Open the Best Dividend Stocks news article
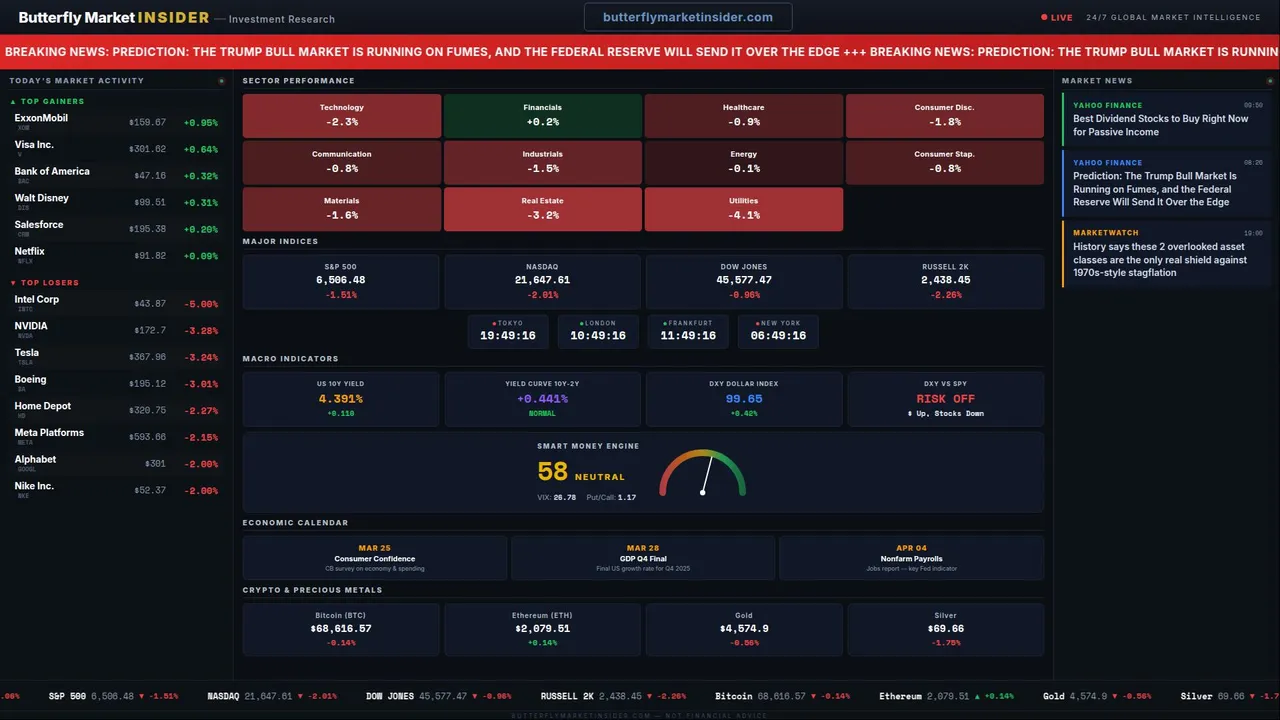This screenshot has height=720, width=1280. pyautogui.click(x=1165, y=119)
